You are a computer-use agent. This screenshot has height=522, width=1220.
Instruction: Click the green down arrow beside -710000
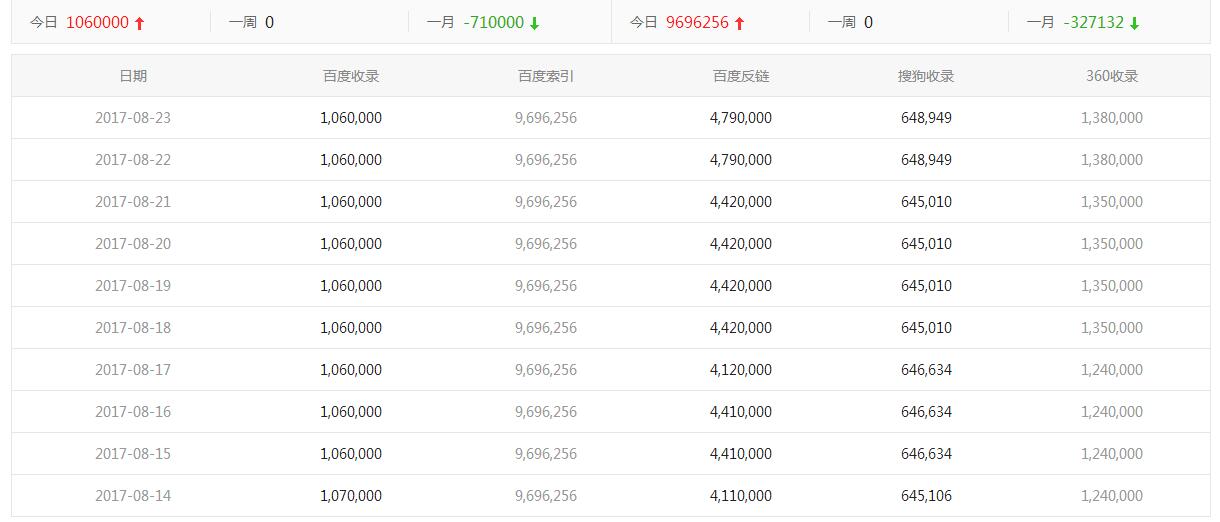click(535, 23)
